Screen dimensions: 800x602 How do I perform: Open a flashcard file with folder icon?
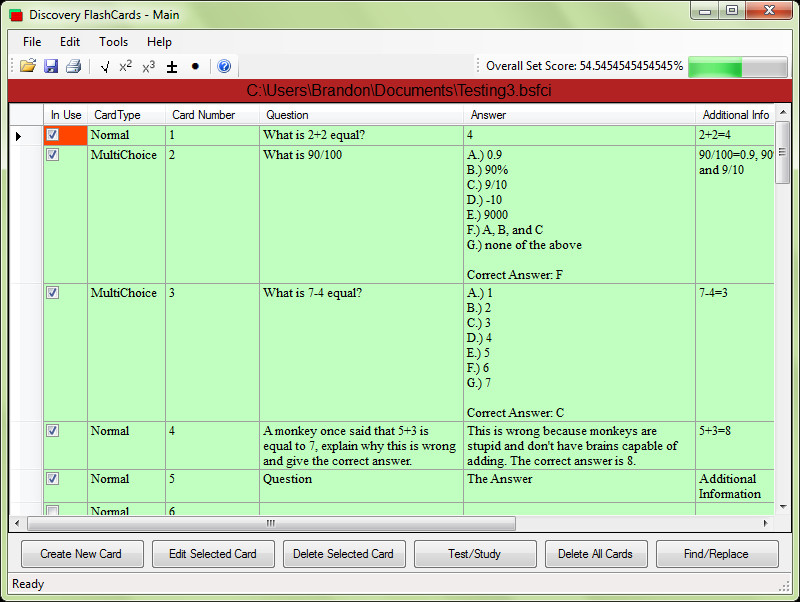(28, 66)
